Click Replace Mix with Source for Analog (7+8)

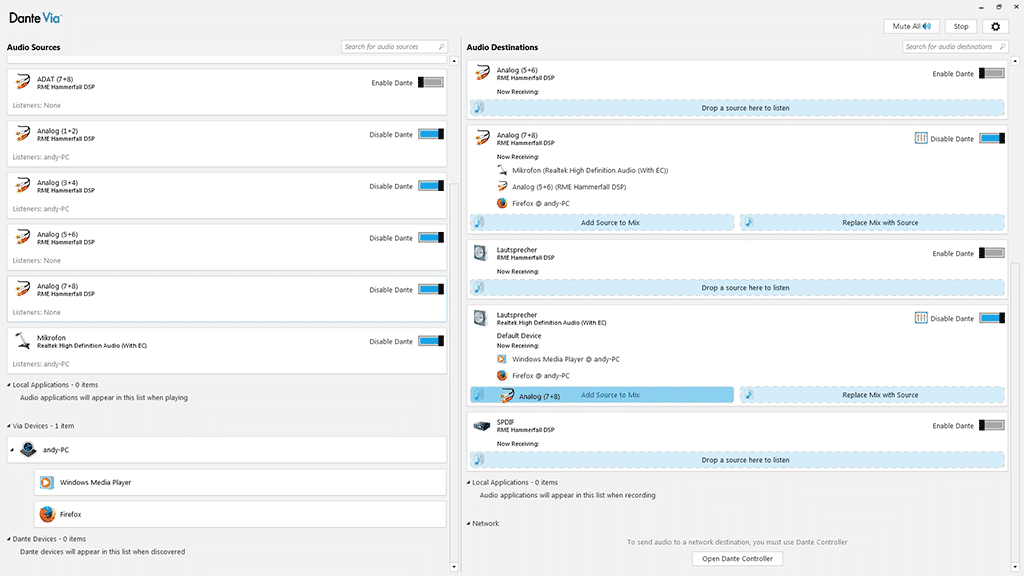(871, 223)
